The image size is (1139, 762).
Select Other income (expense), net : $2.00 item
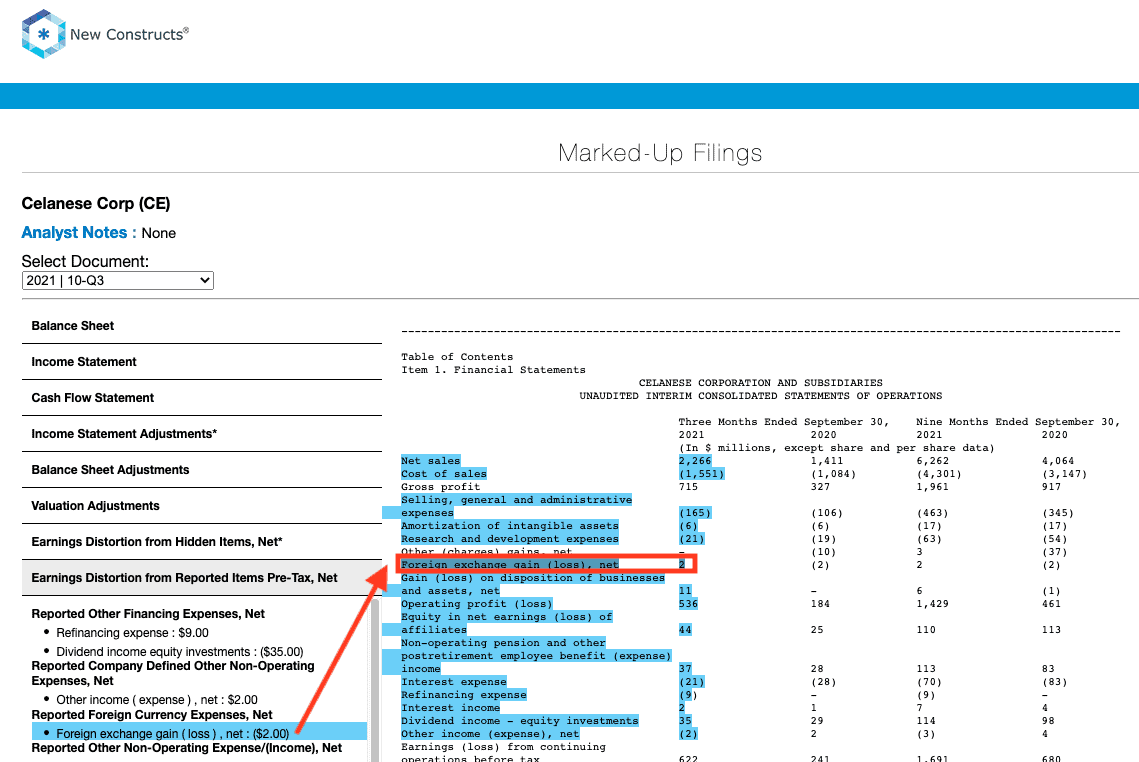pos(157,700)
